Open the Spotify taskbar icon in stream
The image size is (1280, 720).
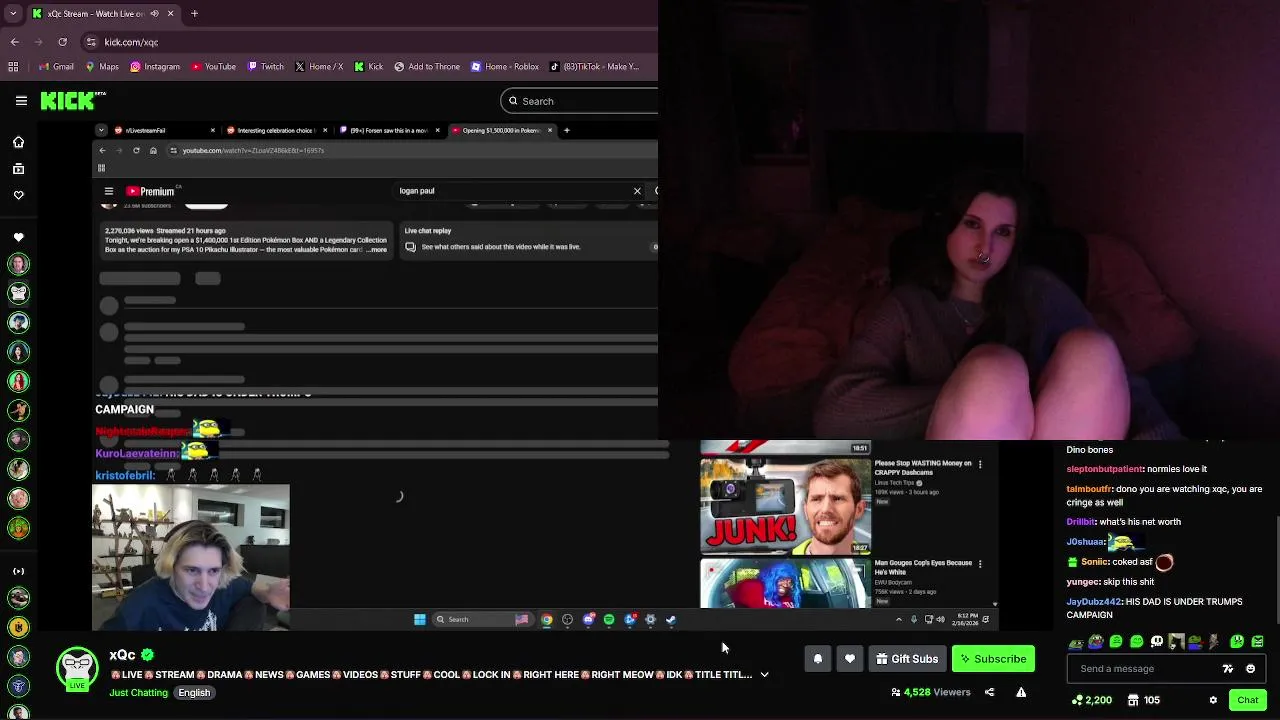pos(609,620)
